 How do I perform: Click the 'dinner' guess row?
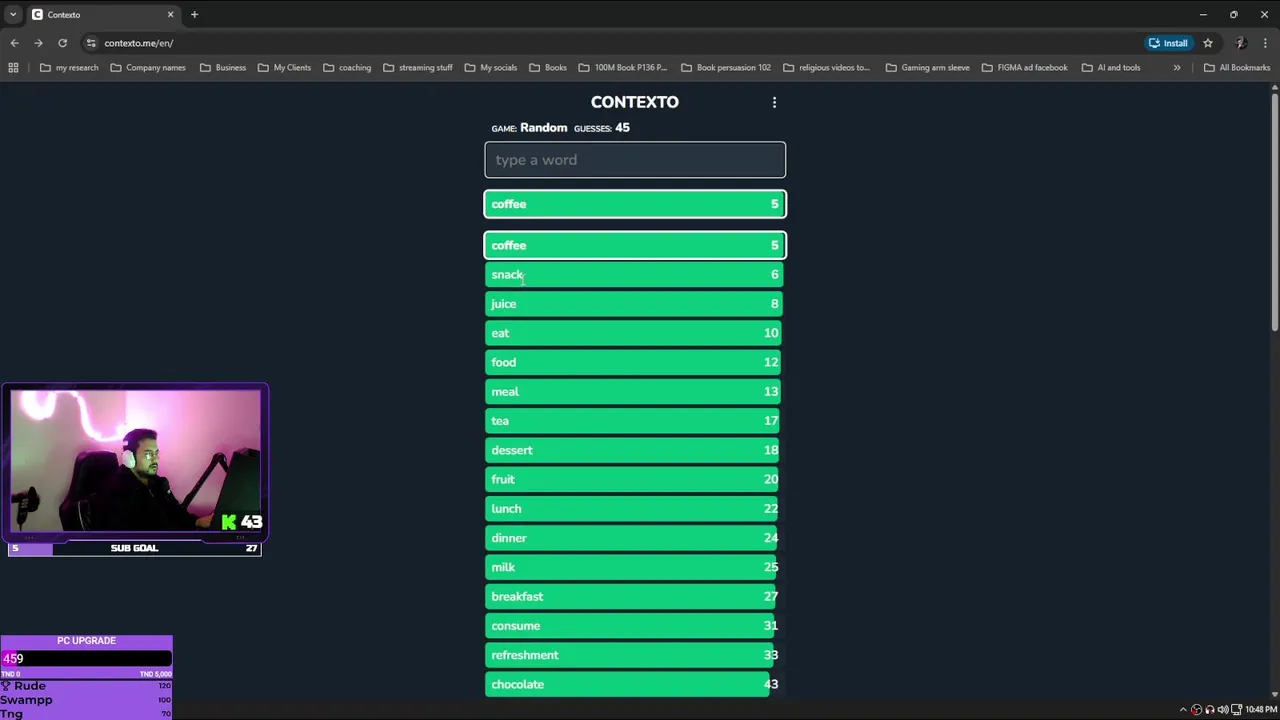(635, 538)
